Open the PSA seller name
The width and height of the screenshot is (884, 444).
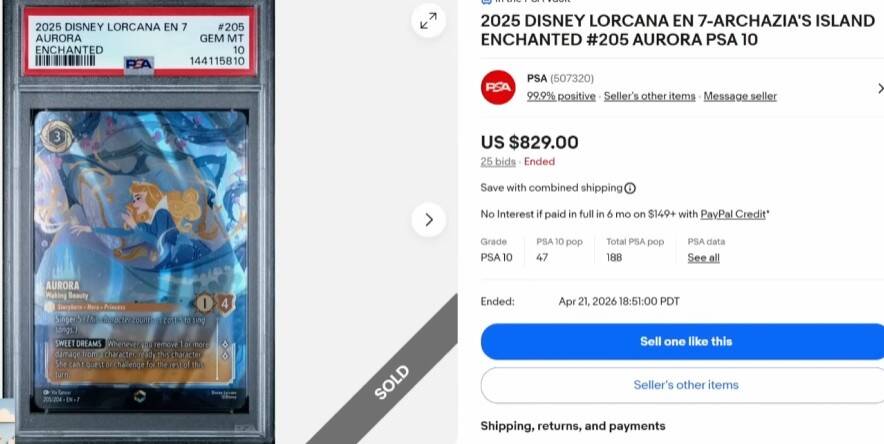coord(537,79)
